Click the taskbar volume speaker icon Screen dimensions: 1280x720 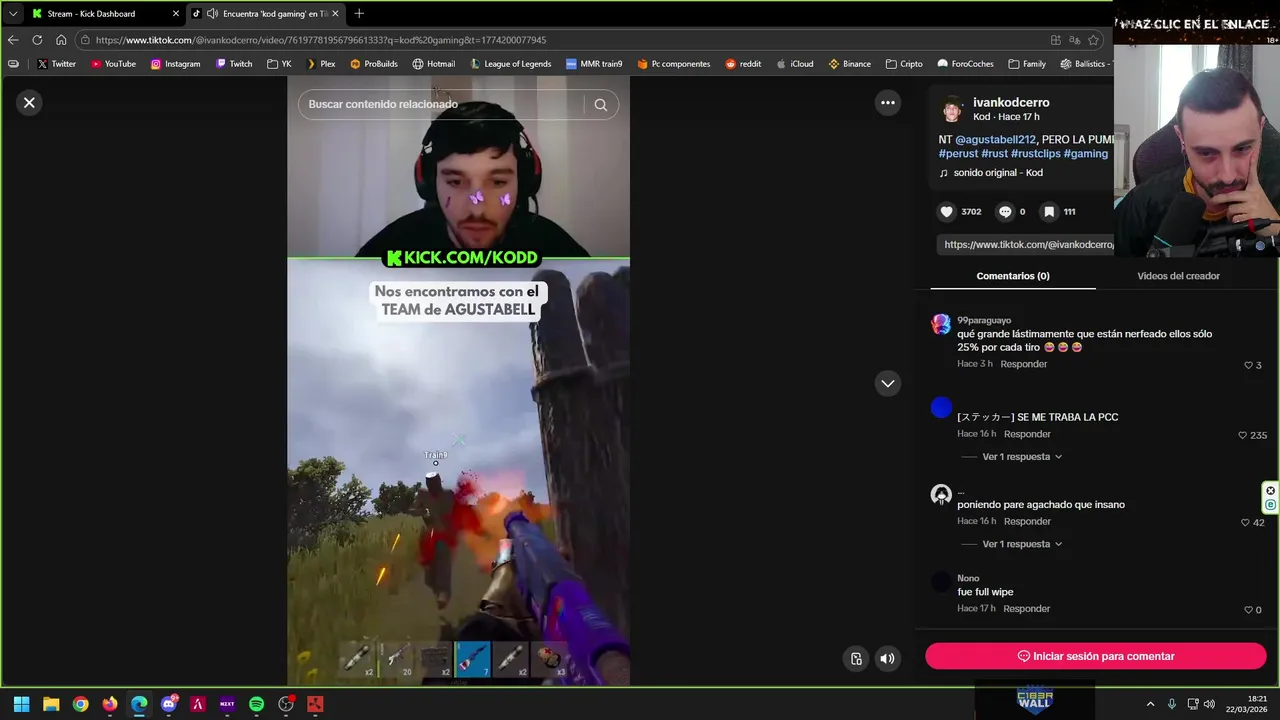(1210, 704)
